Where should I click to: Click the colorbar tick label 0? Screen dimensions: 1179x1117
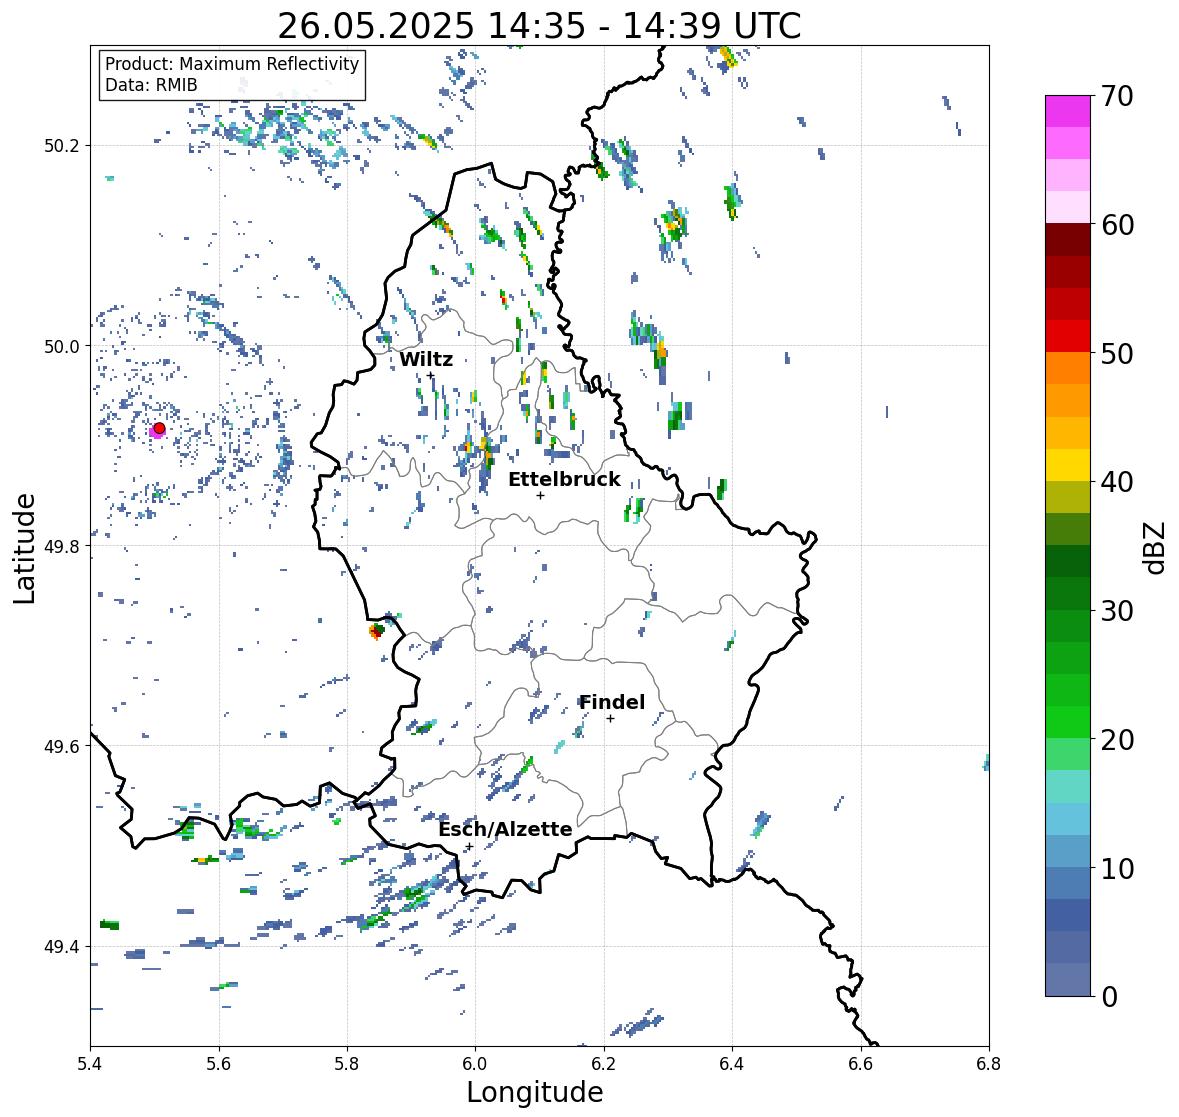tap(1109, 997)
